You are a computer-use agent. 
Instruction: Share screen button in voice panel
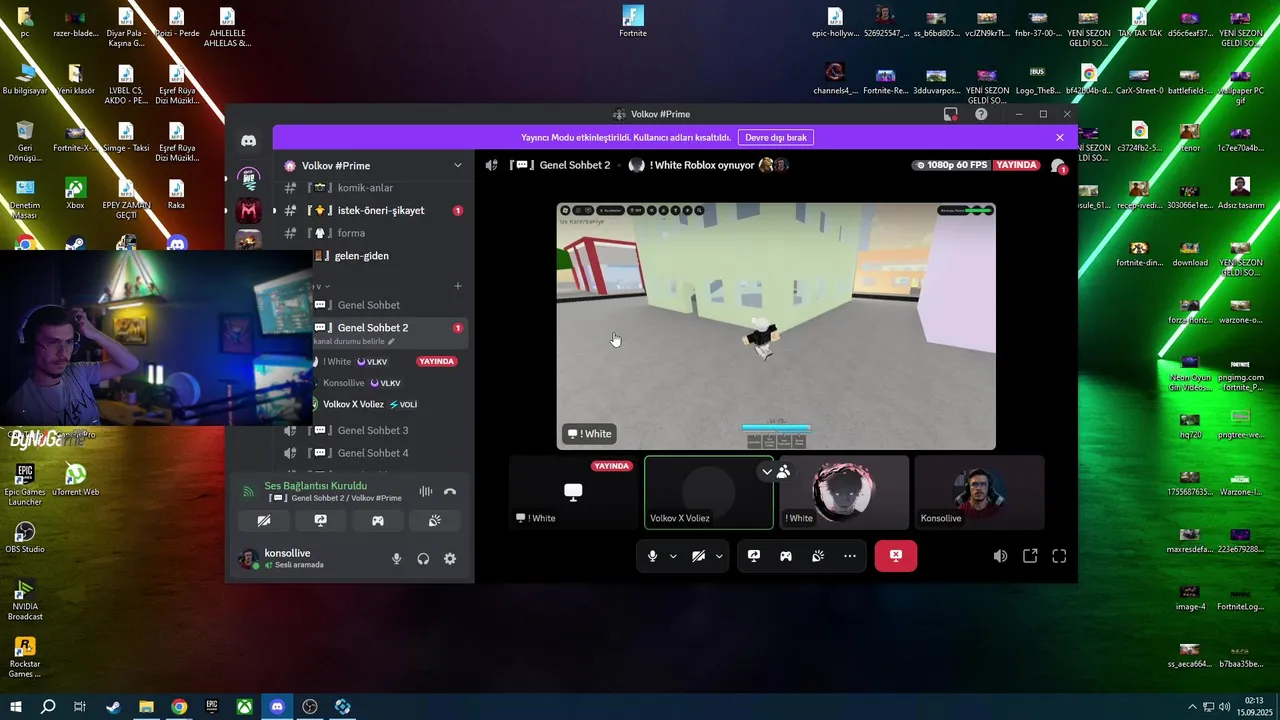(x=321, y=521)
